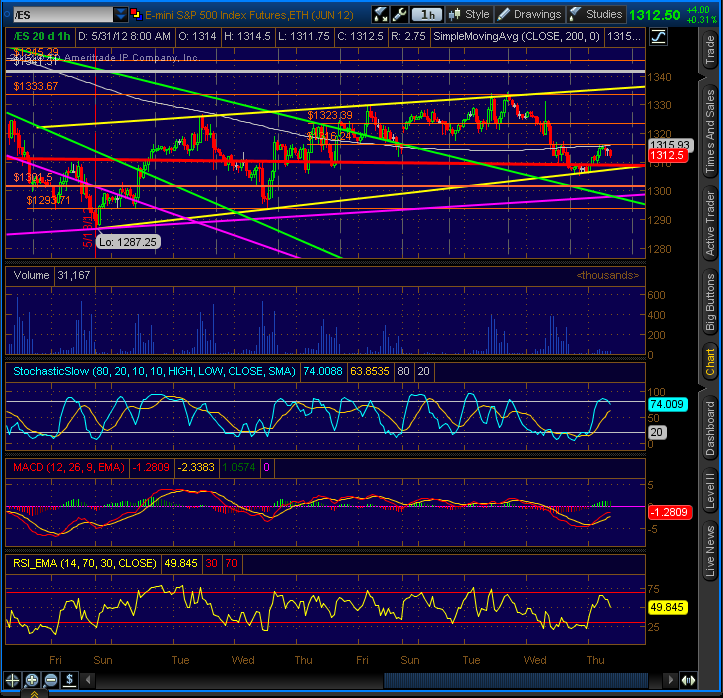Click the /ES 20 d 1h chart label

point(41,36)
